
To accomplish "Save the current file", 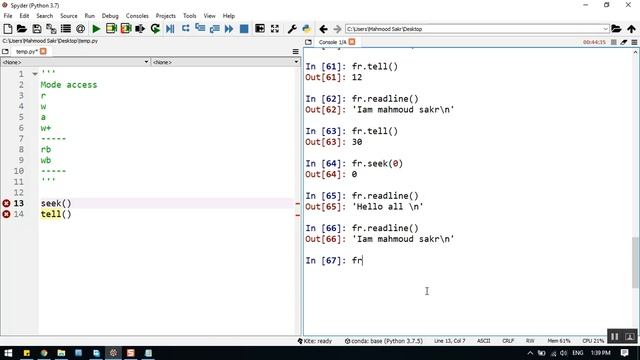I will coord(37,29).
